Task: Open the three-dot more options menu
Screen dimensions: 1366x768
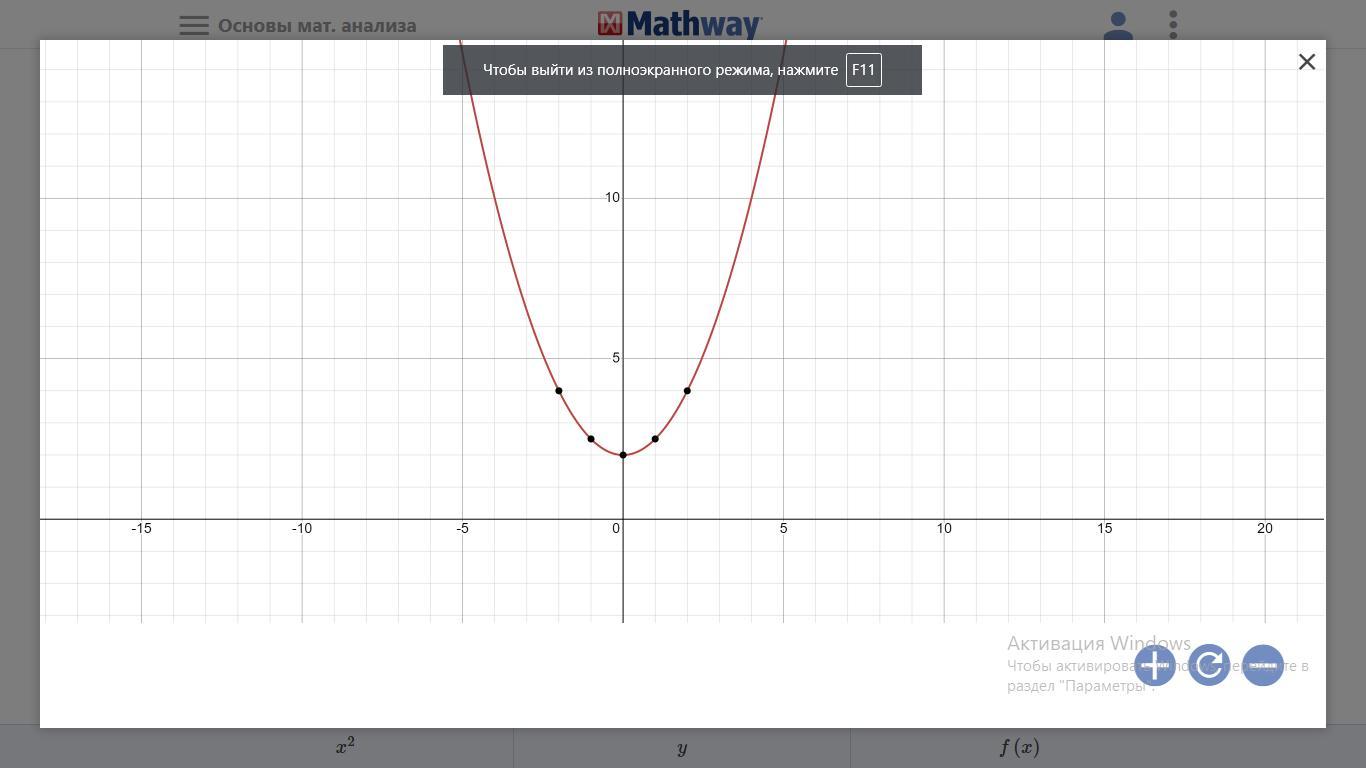Action: pyautogui.click(x=1173, y=26)
